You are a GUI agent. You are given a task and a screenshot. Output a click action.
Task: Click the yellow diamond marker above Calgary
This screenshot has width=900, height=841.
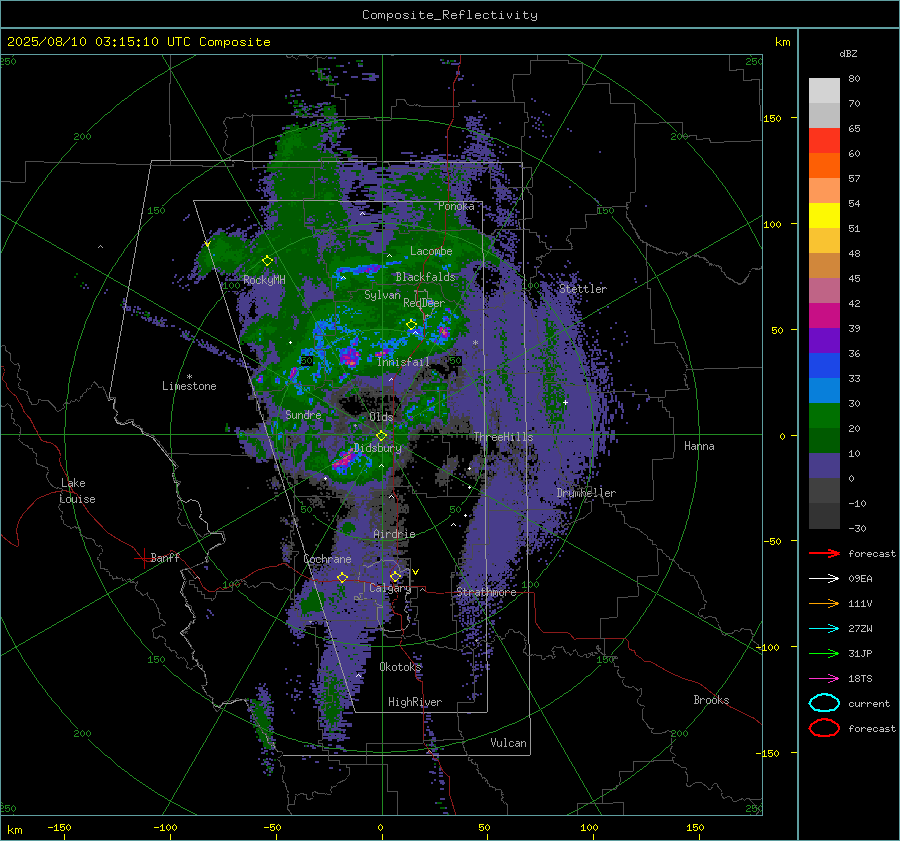click(x=395, y=576)
